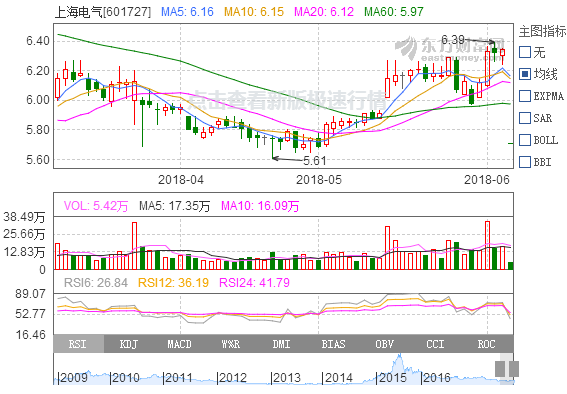Enable the BOLL indicator checkbox

[525, 140]
